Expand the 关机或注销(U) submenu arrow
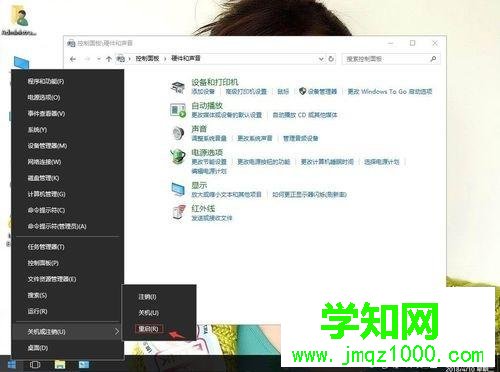Viewport: 500px width, 372px height. [x=117, y=331]
